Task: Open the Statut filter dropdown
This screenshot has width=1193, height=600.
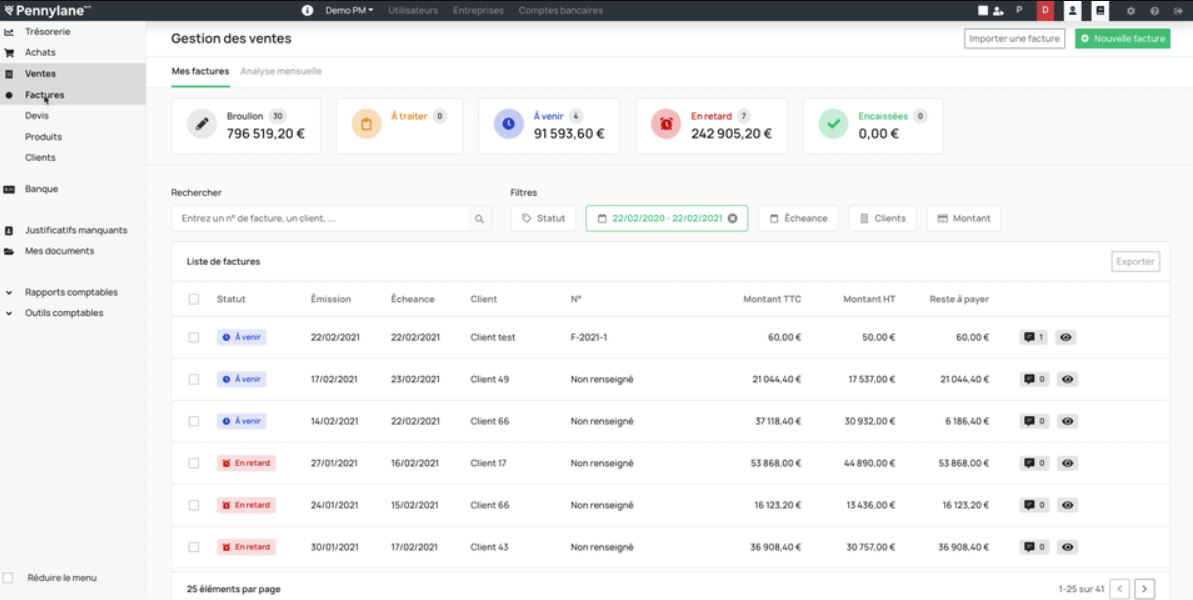Action: tap(543, 218)
